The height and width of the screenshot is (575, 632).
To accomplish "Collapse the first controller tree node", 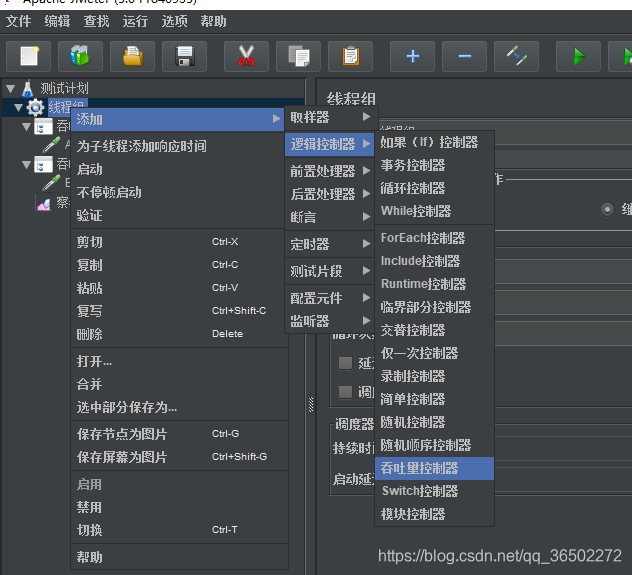I will coord(26,127).
